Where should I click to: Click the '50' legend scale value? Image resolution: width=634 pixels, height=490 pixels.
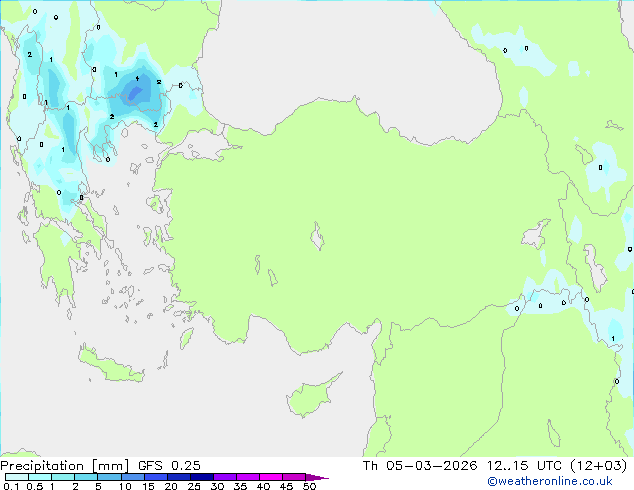[309, 486]
